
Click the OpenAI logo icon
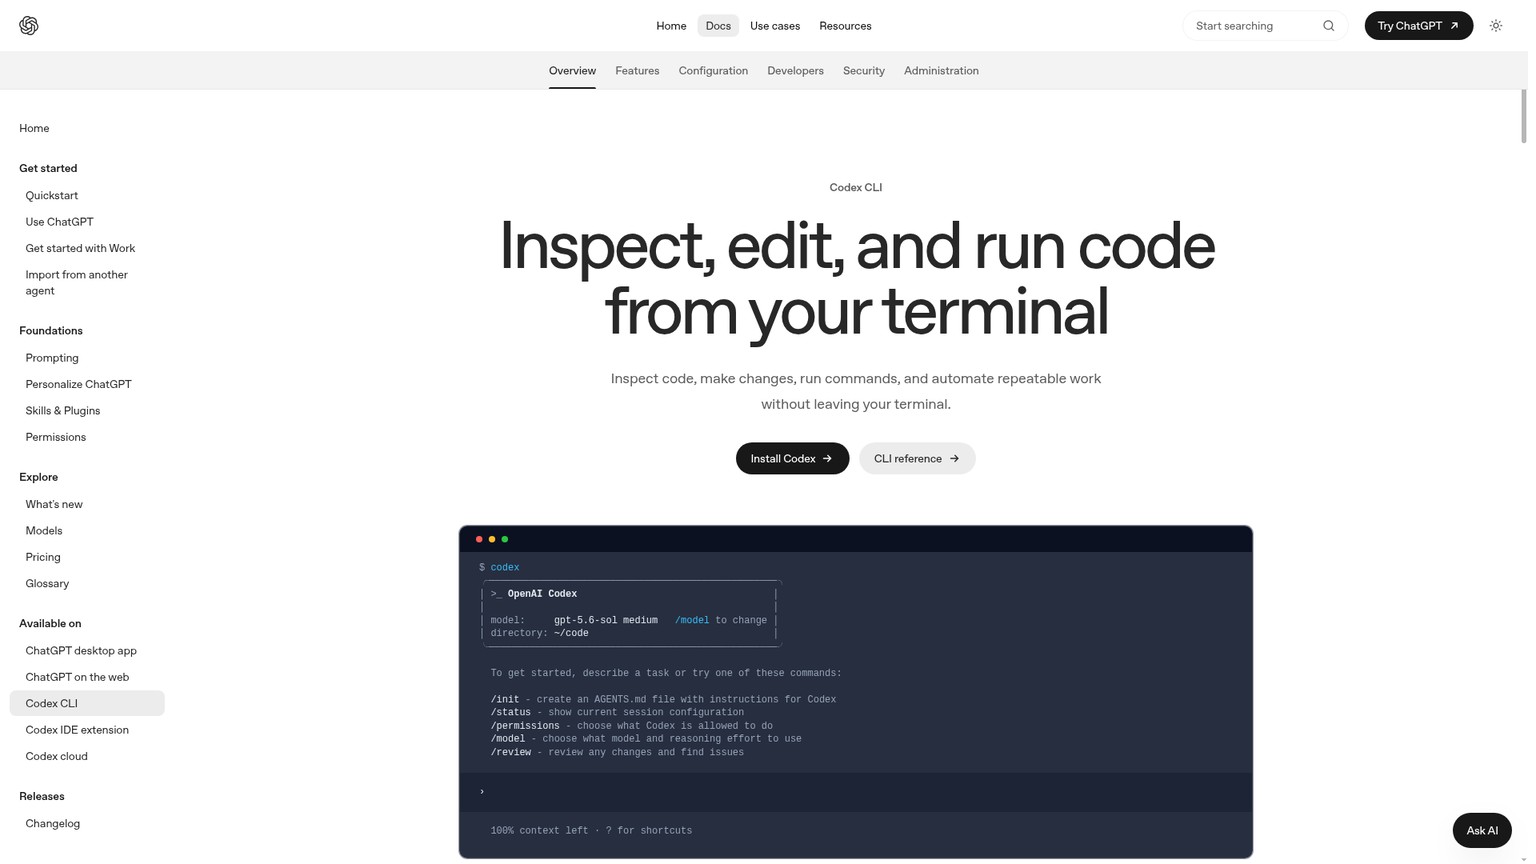coord(29,26)
